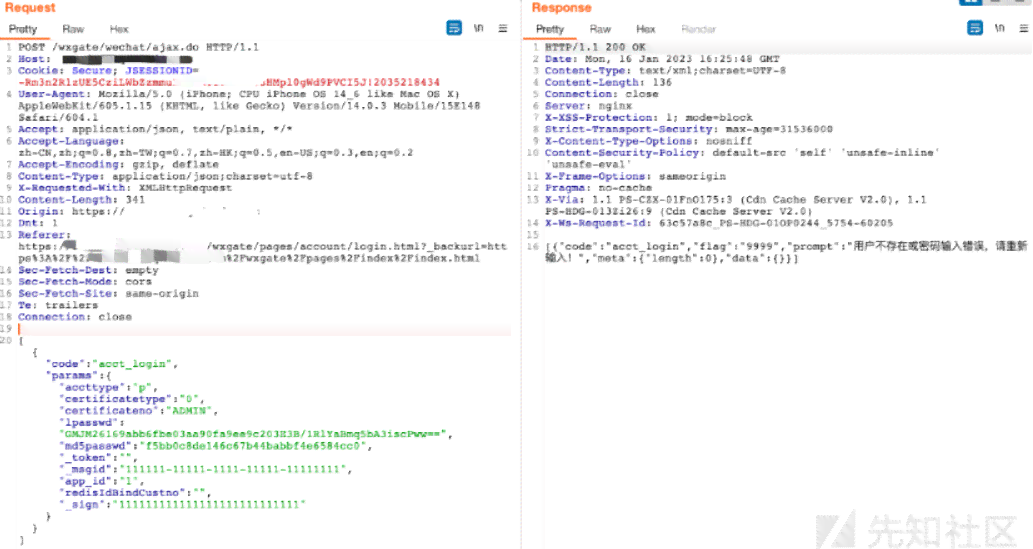Click the POST /wxgate/wechat/ajax.do request line

click(138, 47)
